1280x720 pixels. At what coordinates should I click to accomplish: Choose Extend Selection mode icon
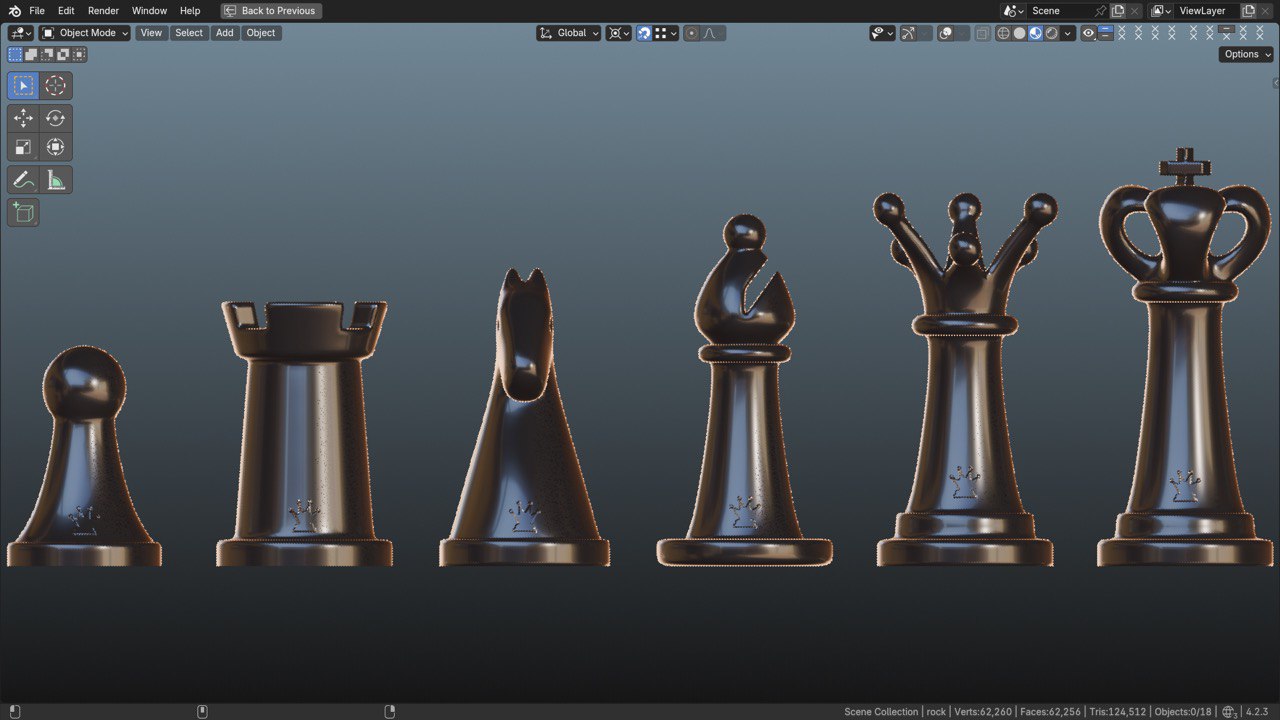[31, 54]
